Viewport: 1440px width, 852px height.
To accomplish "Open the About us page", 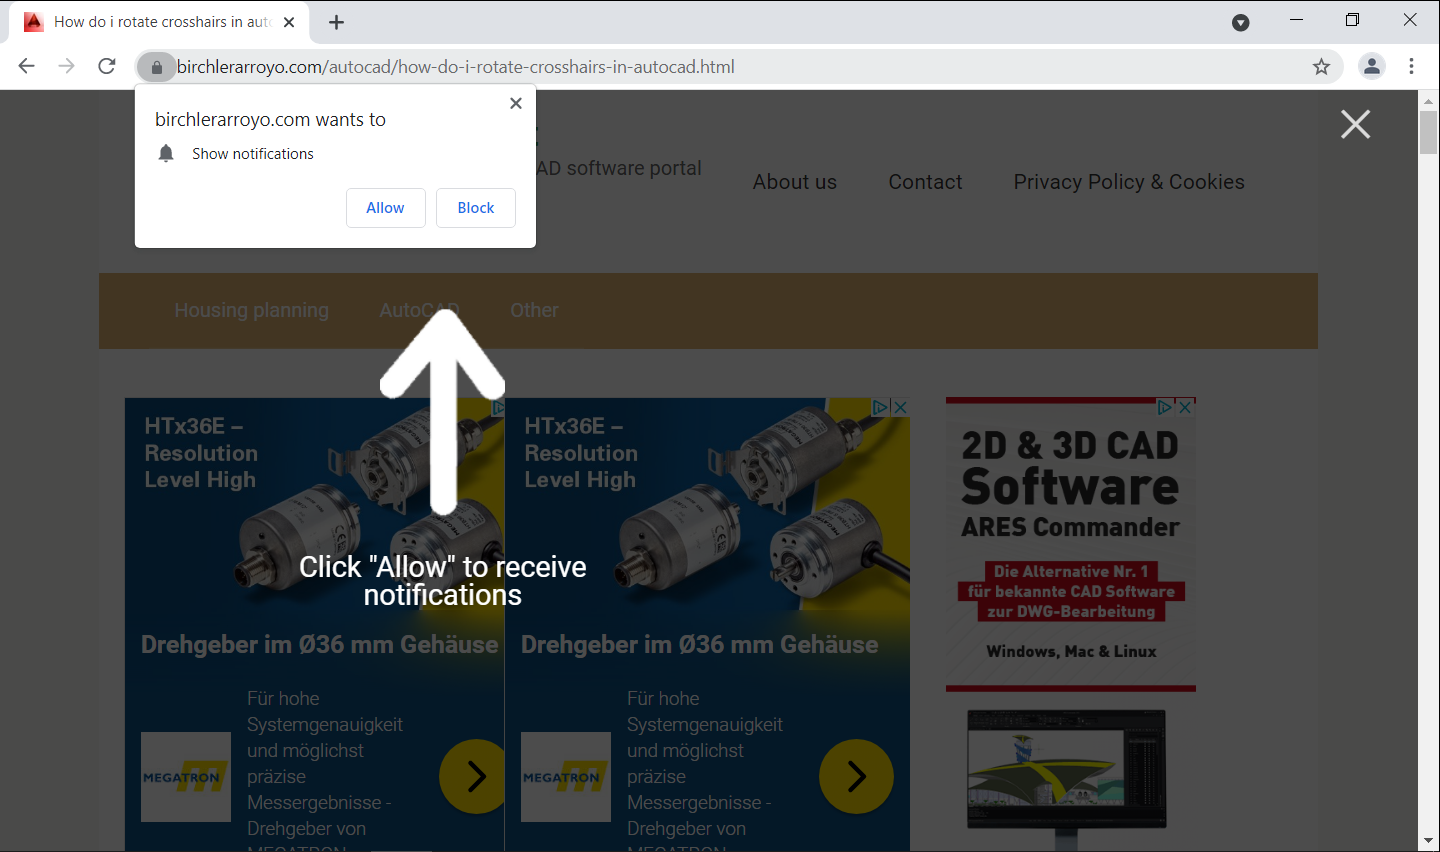I will pyautogui.click(x=794, y=182).
